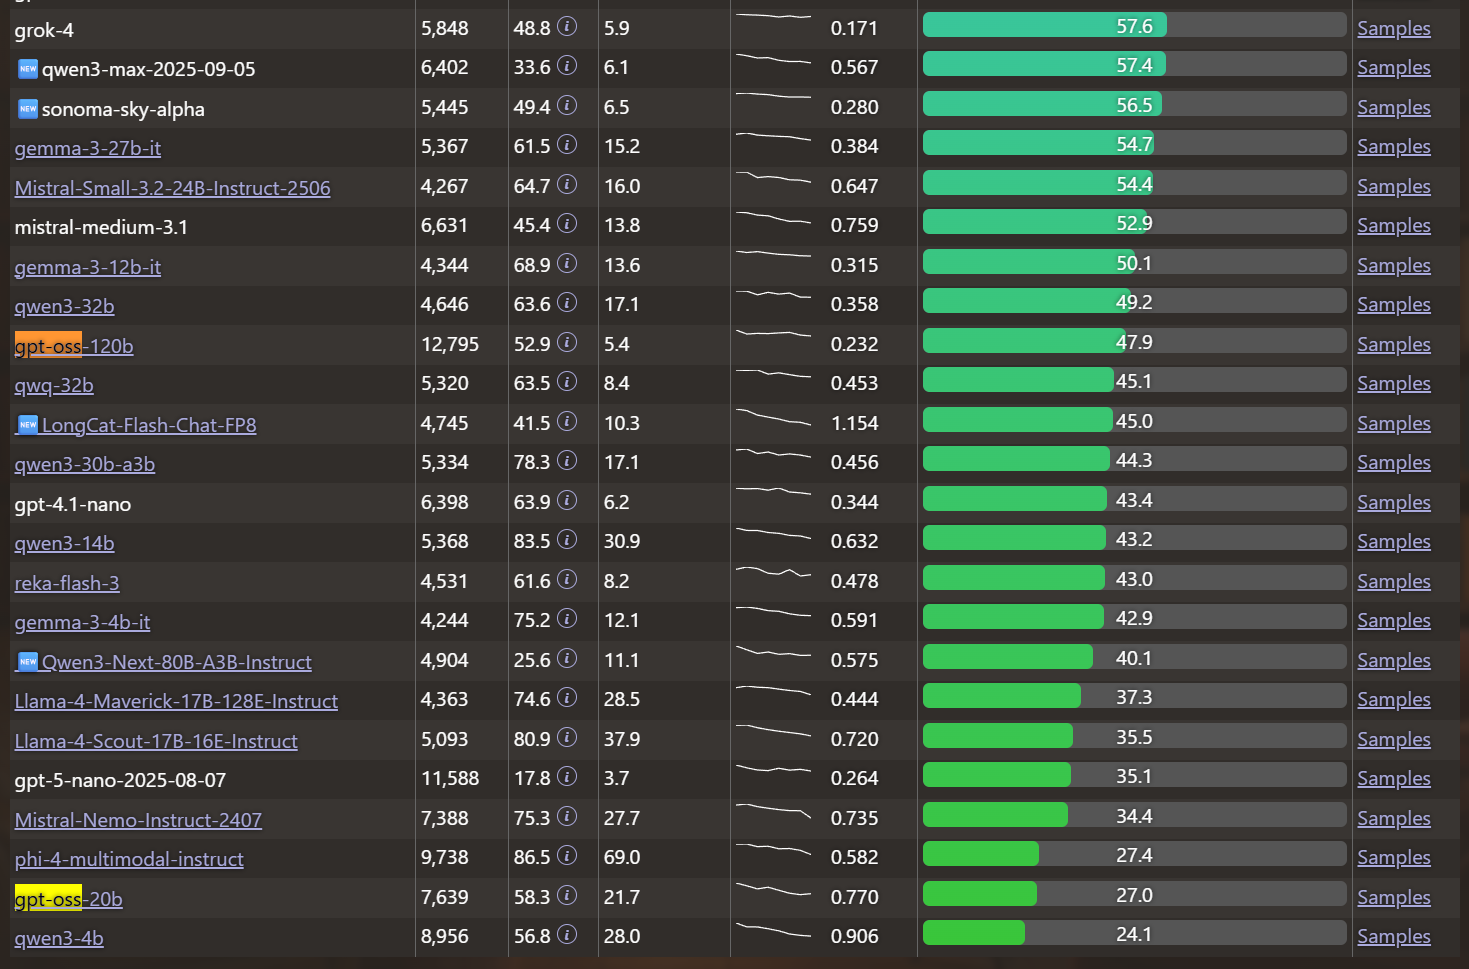This screenshot has width=1469, height=969.
Task: Open the qwen3-30b-a3b model link
Action: coord(85,464)
